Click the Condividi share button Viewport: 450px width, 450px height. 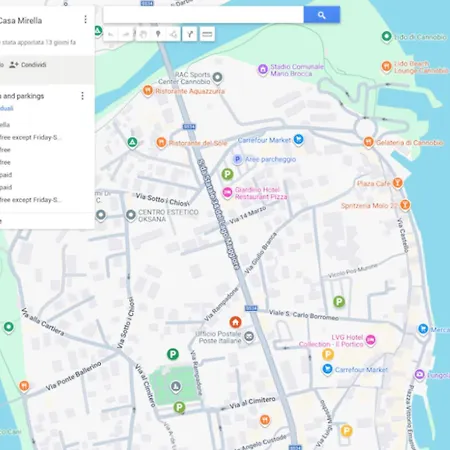(28, 65)
